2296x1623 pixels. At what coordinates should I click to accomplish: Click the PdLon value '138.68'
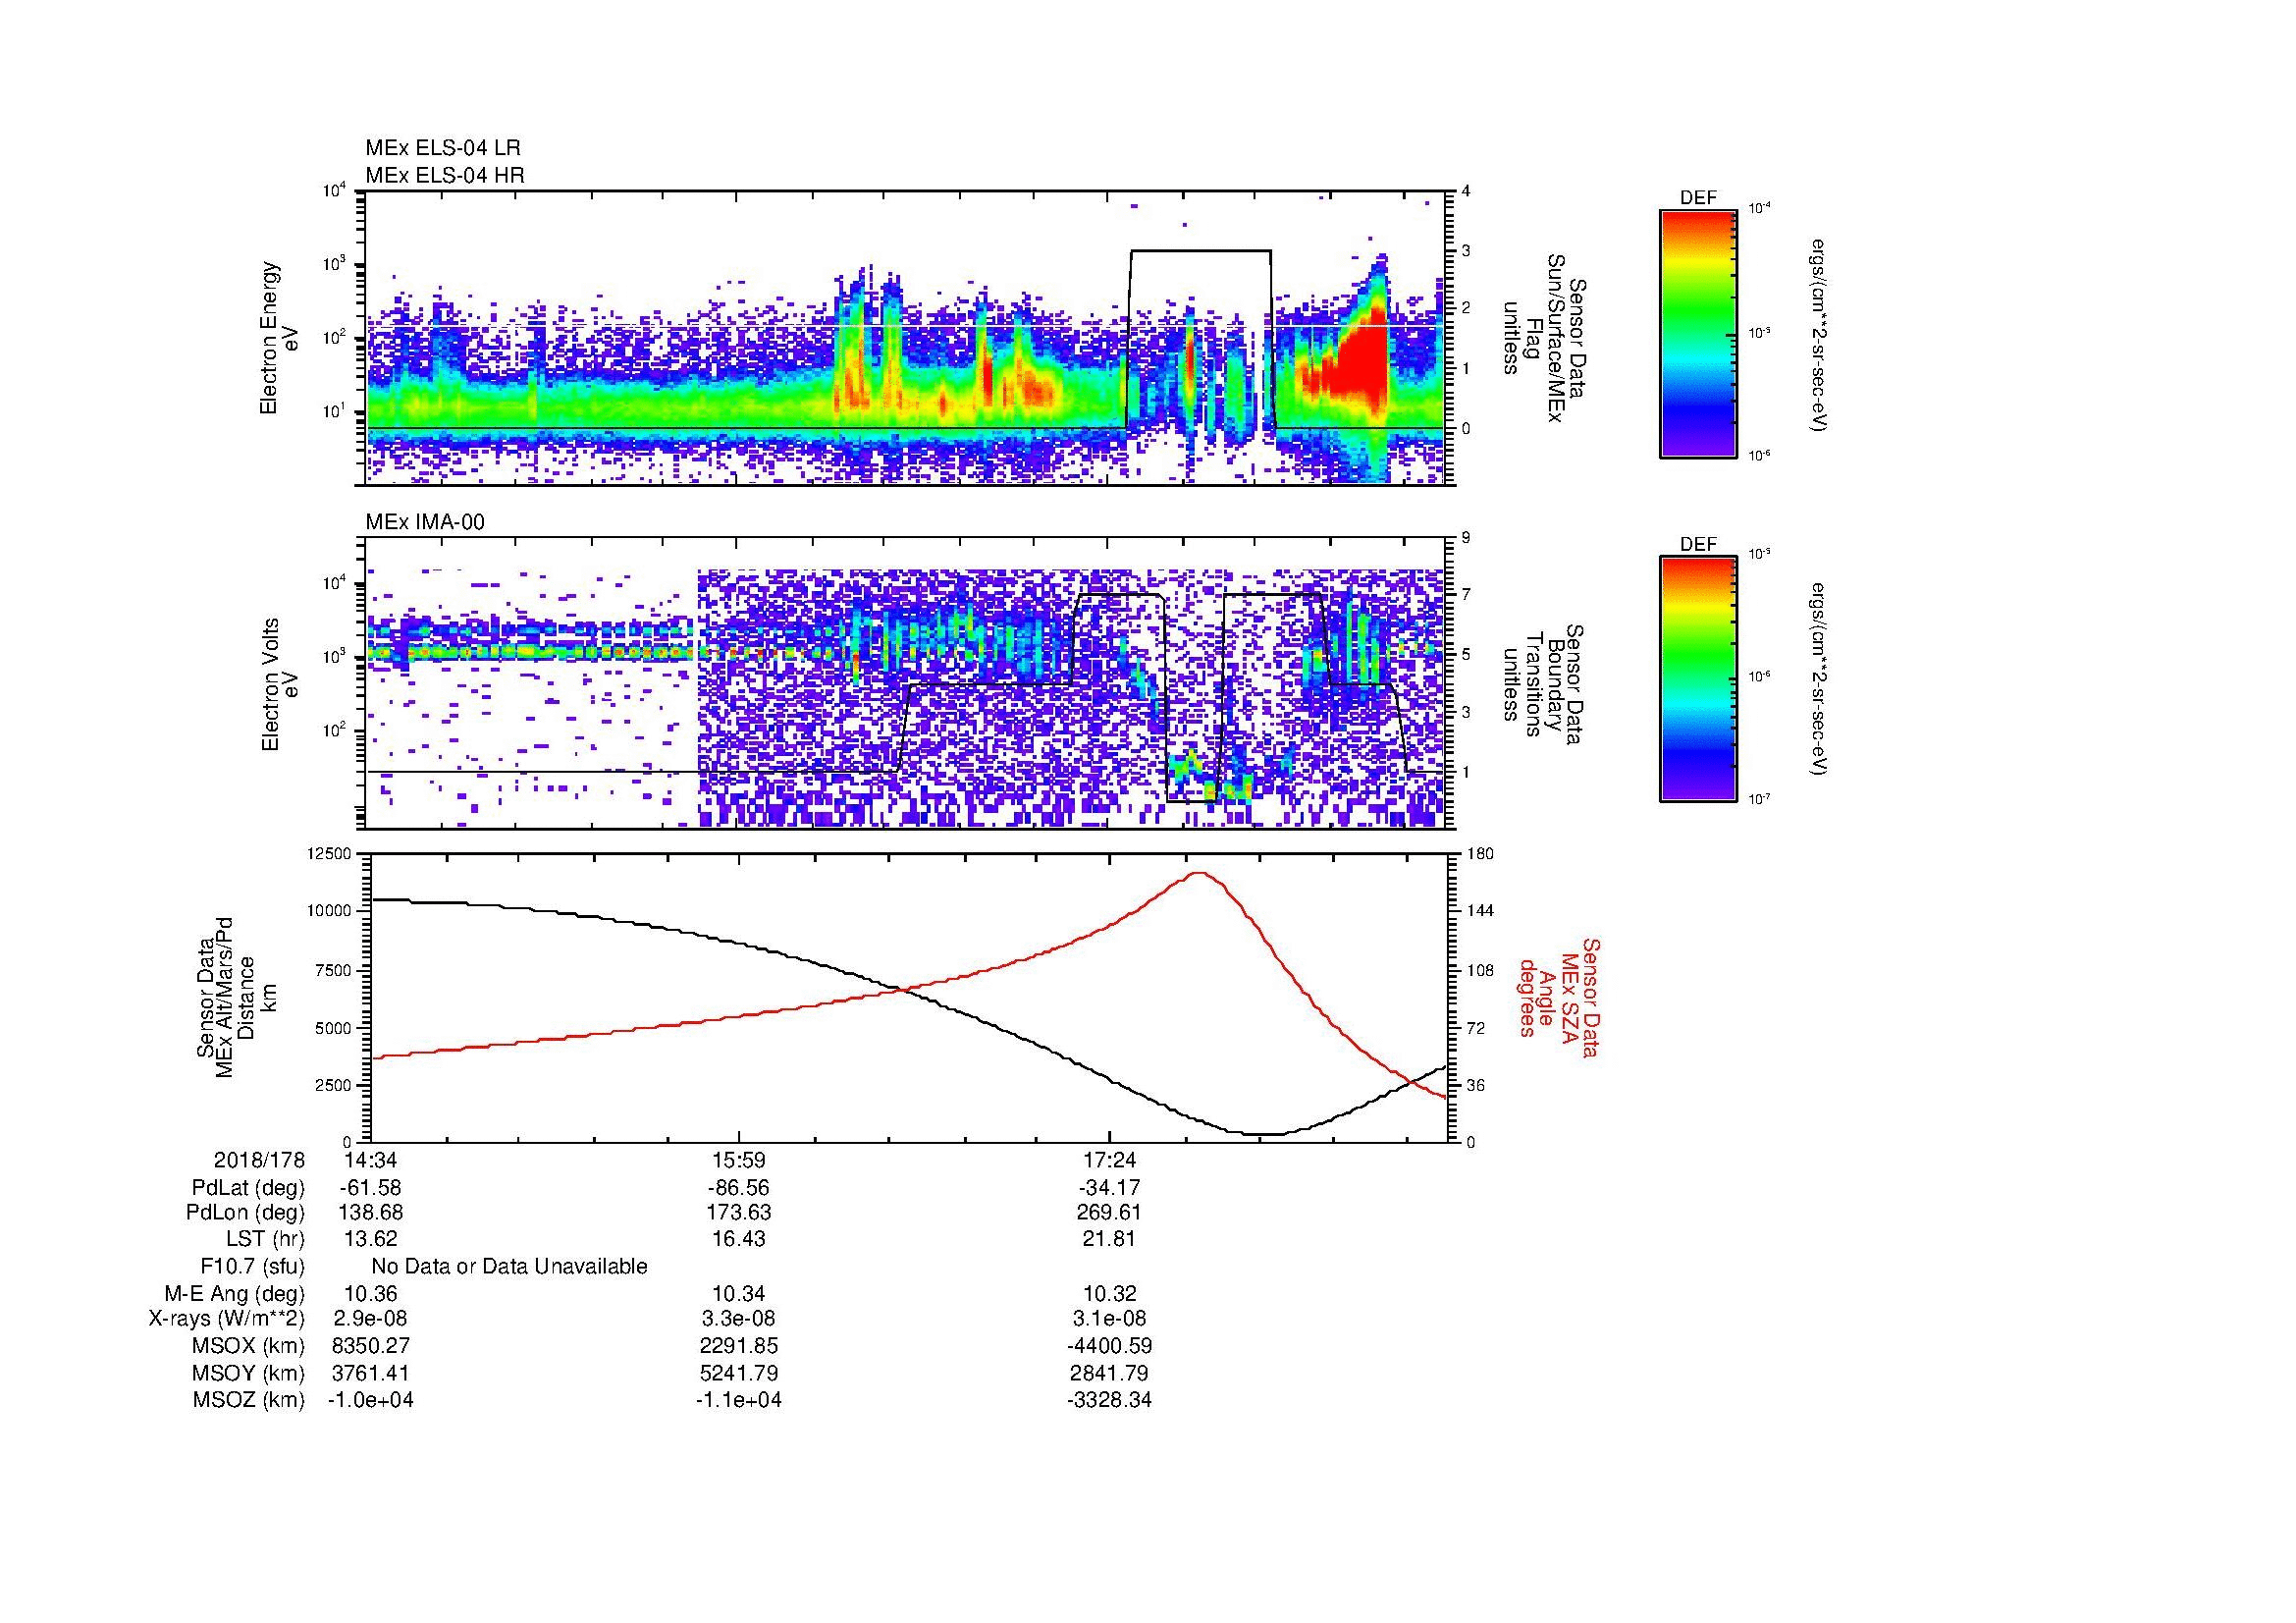click(x=370, y=1213)
